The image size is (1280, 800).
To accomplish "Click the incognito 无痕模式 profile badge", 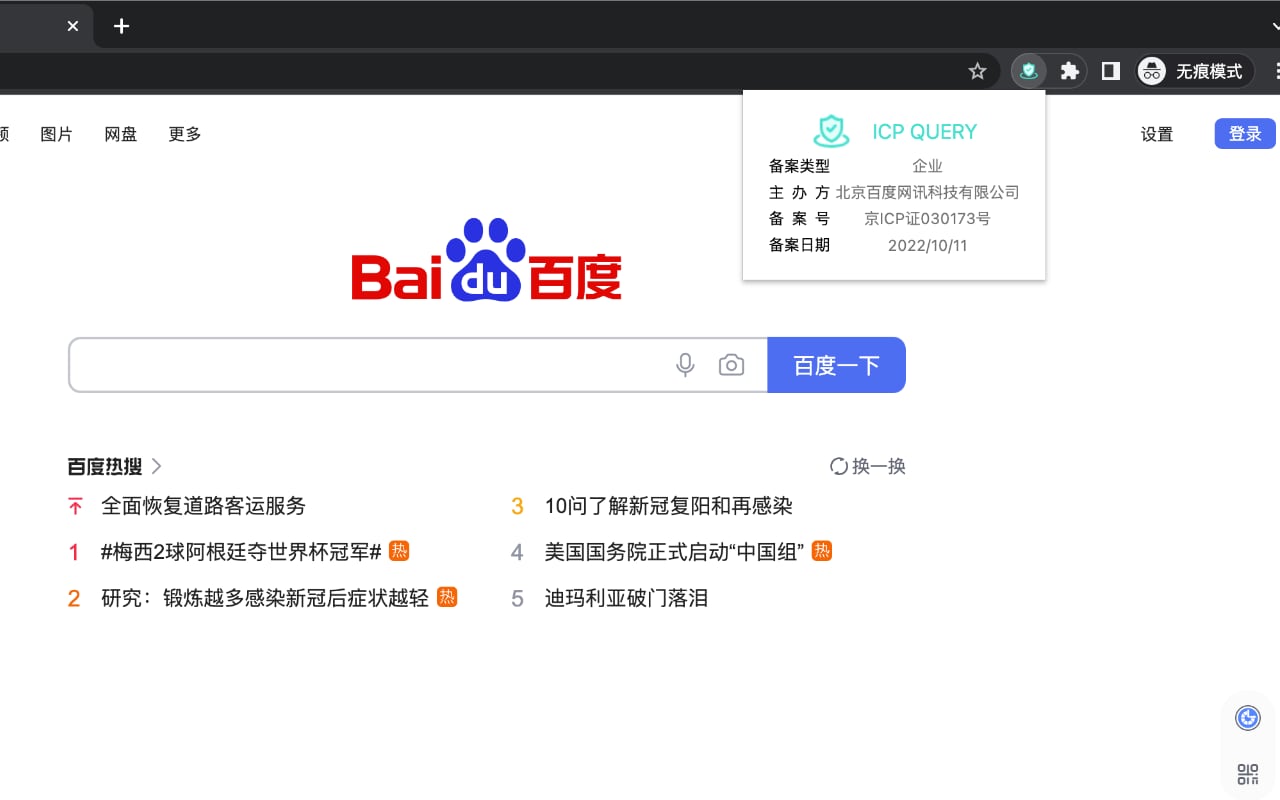I will click(x=1193, y=70).
